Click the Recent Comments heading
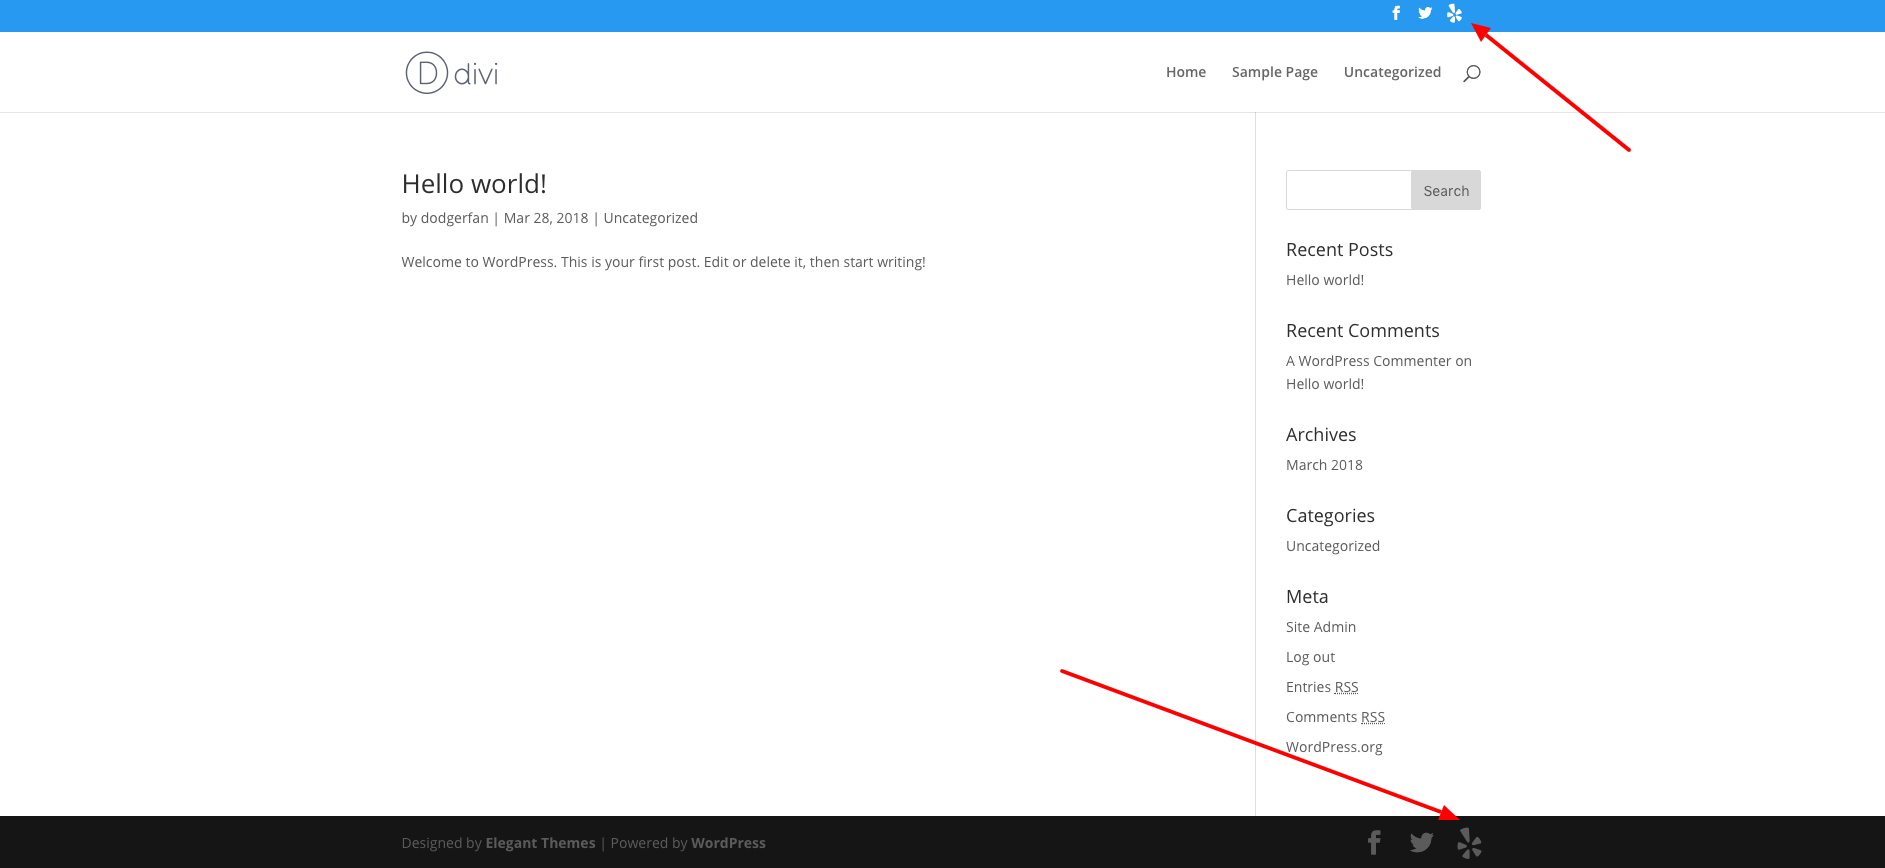 [x=1363, y=331]
